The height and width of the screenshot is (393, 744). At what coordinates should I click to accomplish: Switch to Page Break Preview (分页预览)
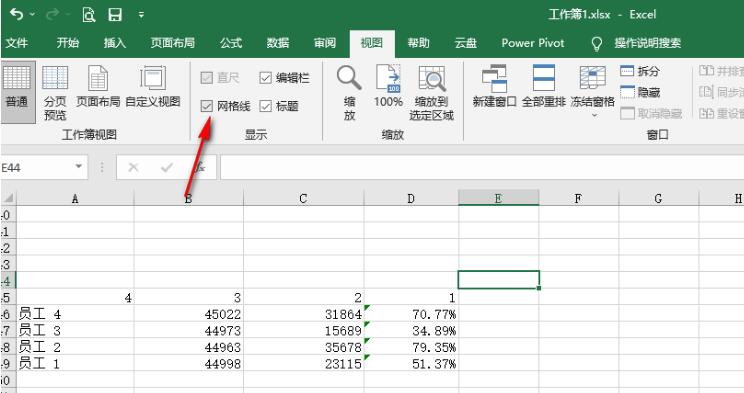point(55,92)
